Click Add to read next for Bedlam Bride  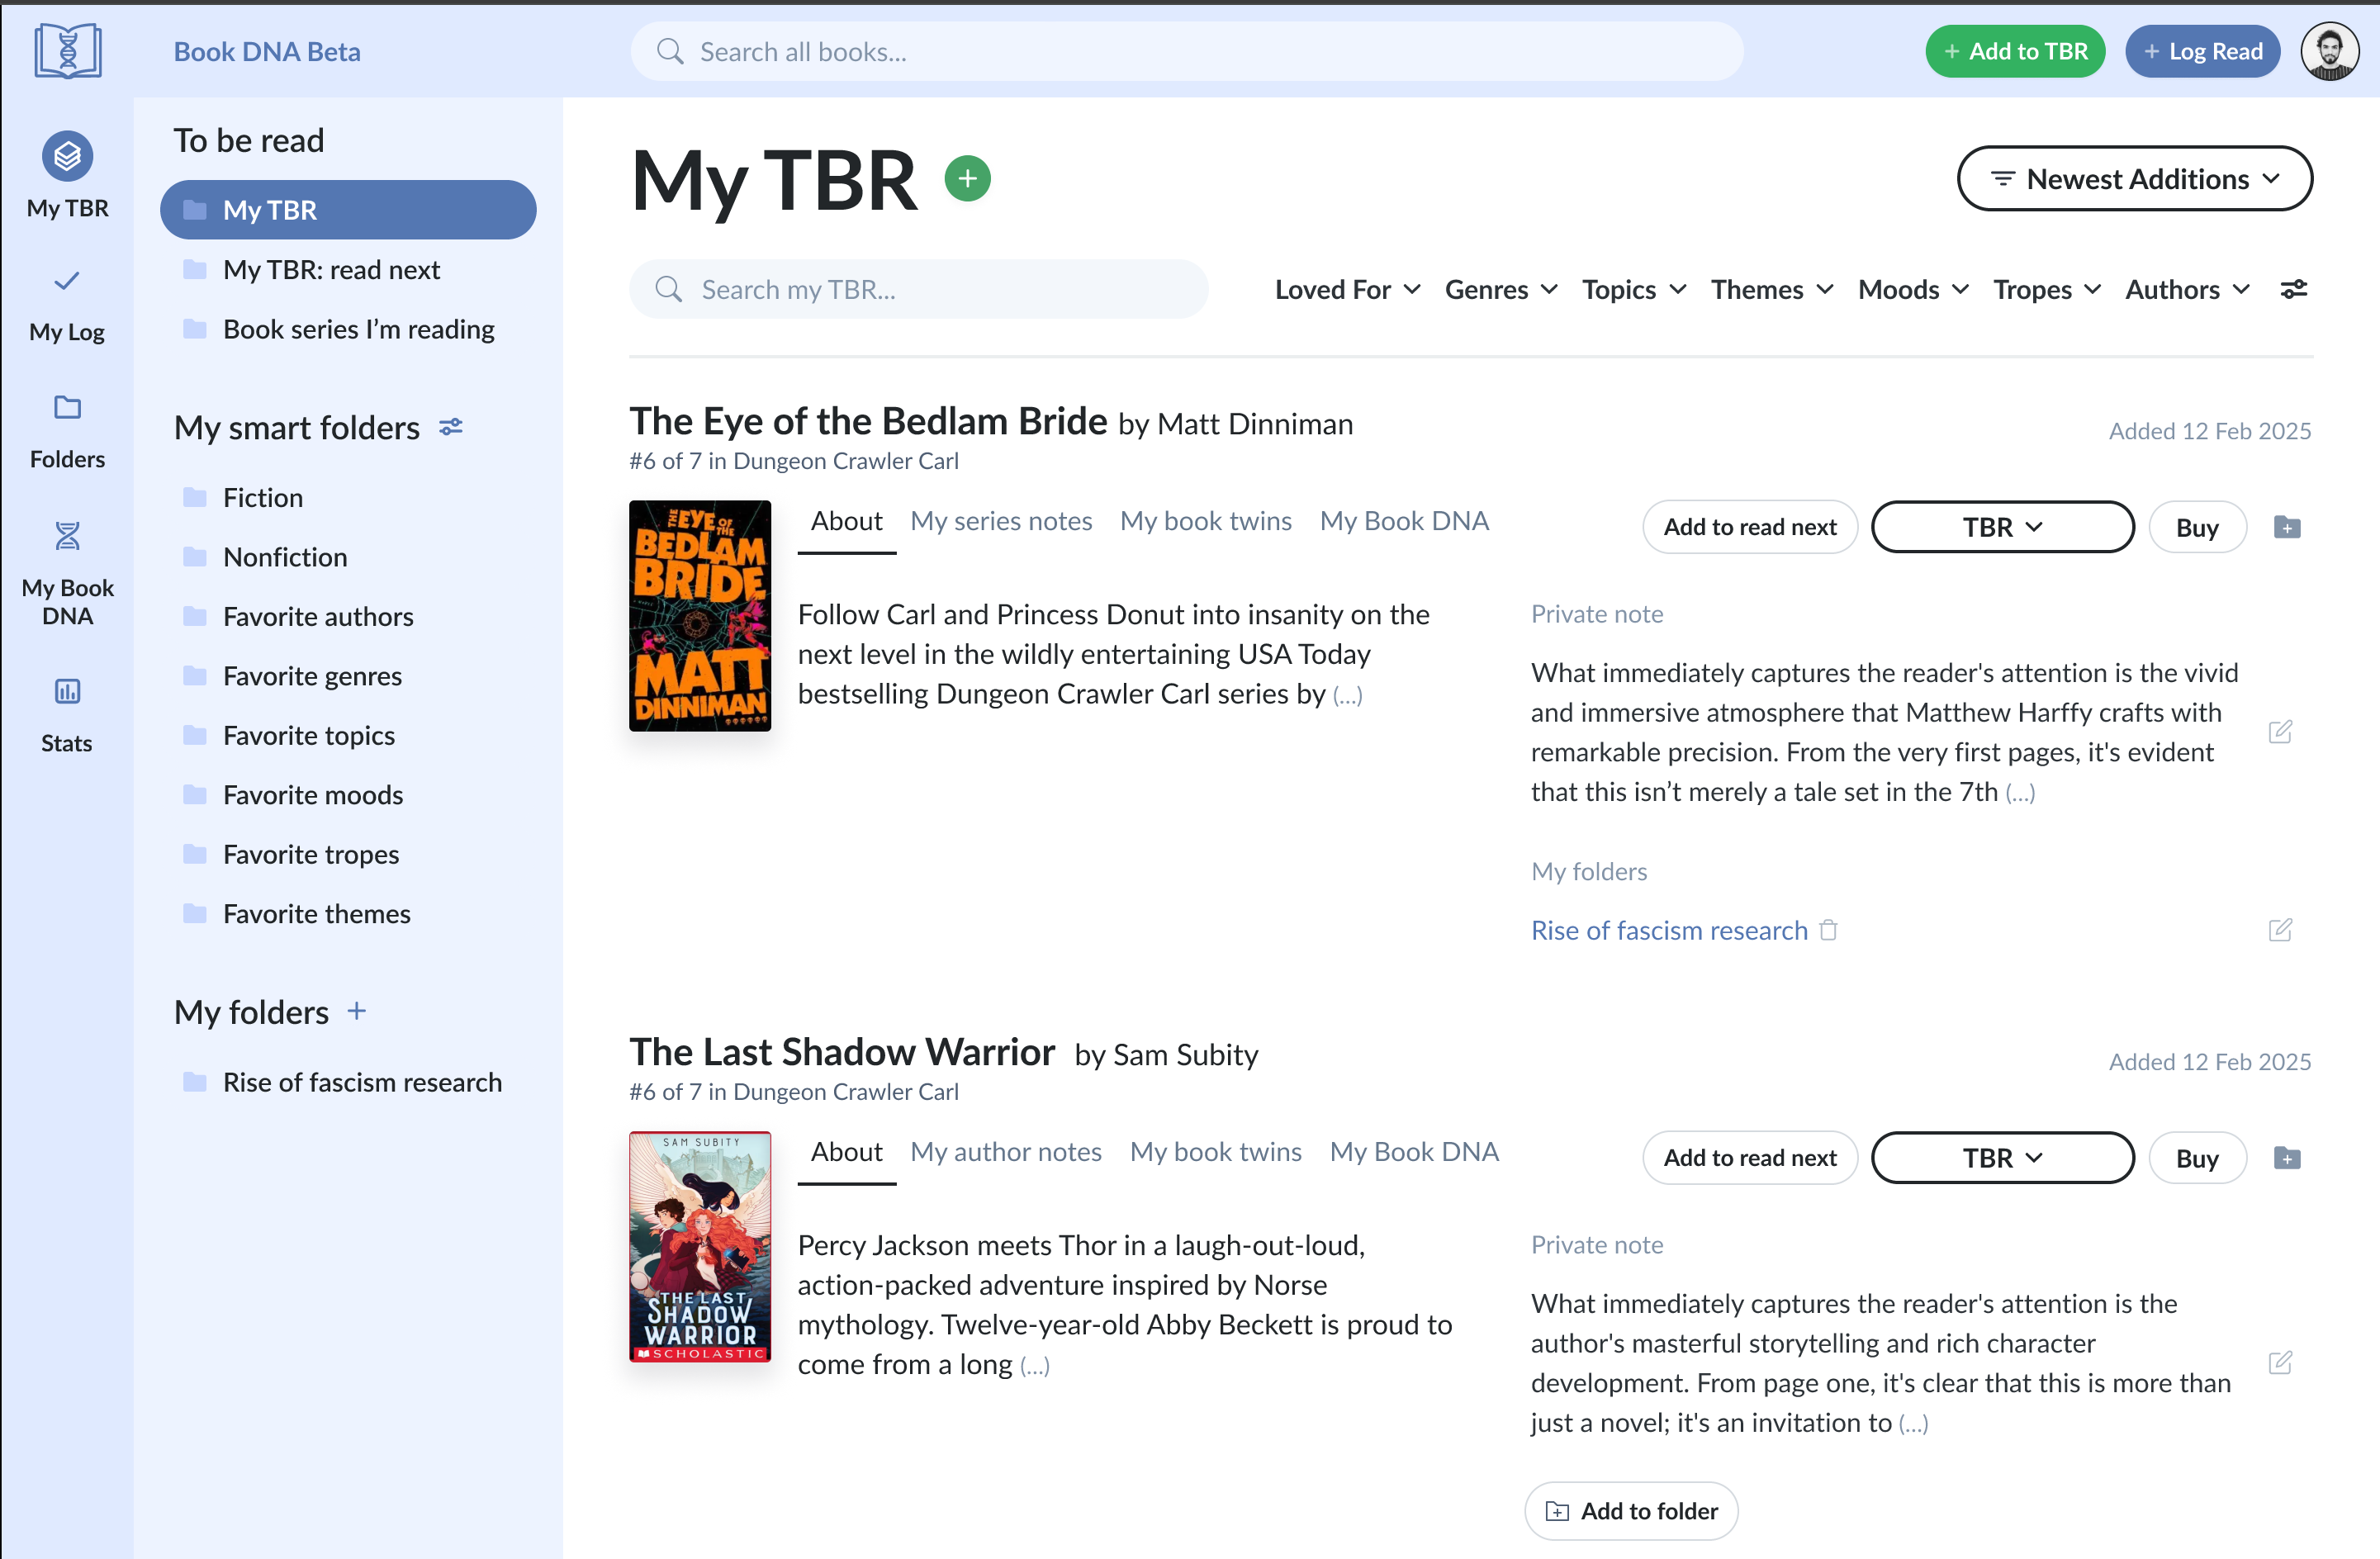(1749, 527)
